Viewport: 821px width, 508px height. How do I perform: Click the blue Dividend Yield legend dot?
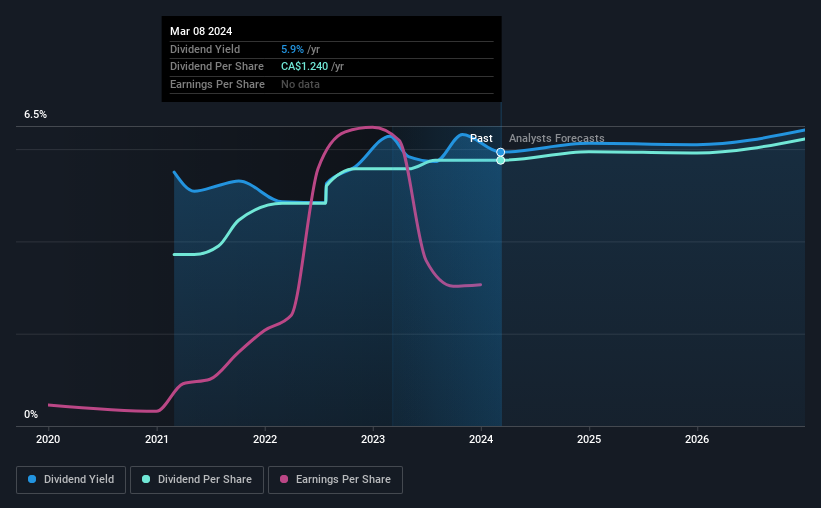(x=32, y=479)
